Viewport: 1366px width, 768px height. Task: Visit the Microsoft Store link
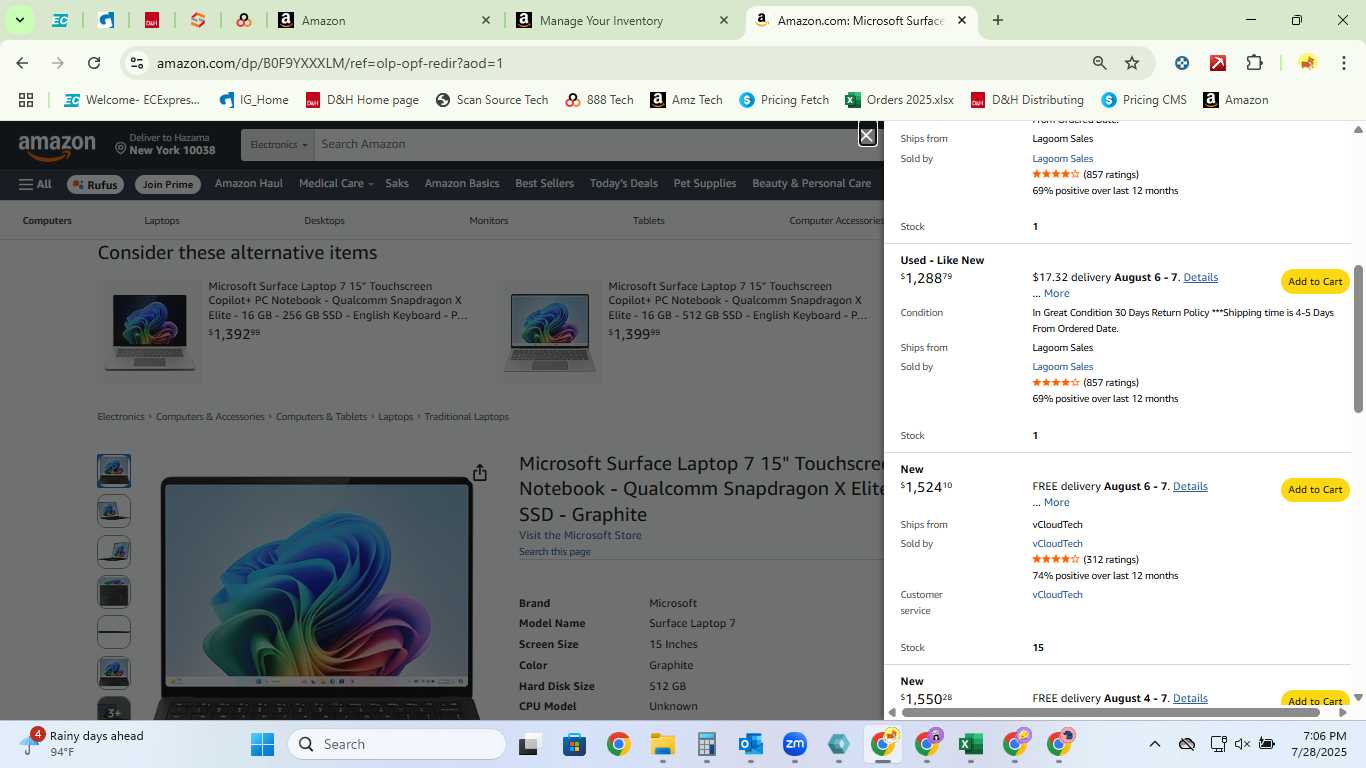click(580, 536)
